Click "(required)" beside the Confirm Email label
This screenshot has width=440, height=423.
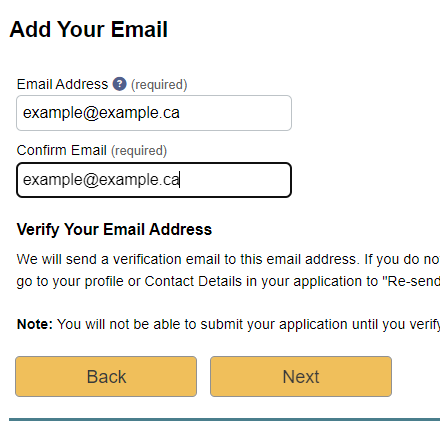pos(139,151)
